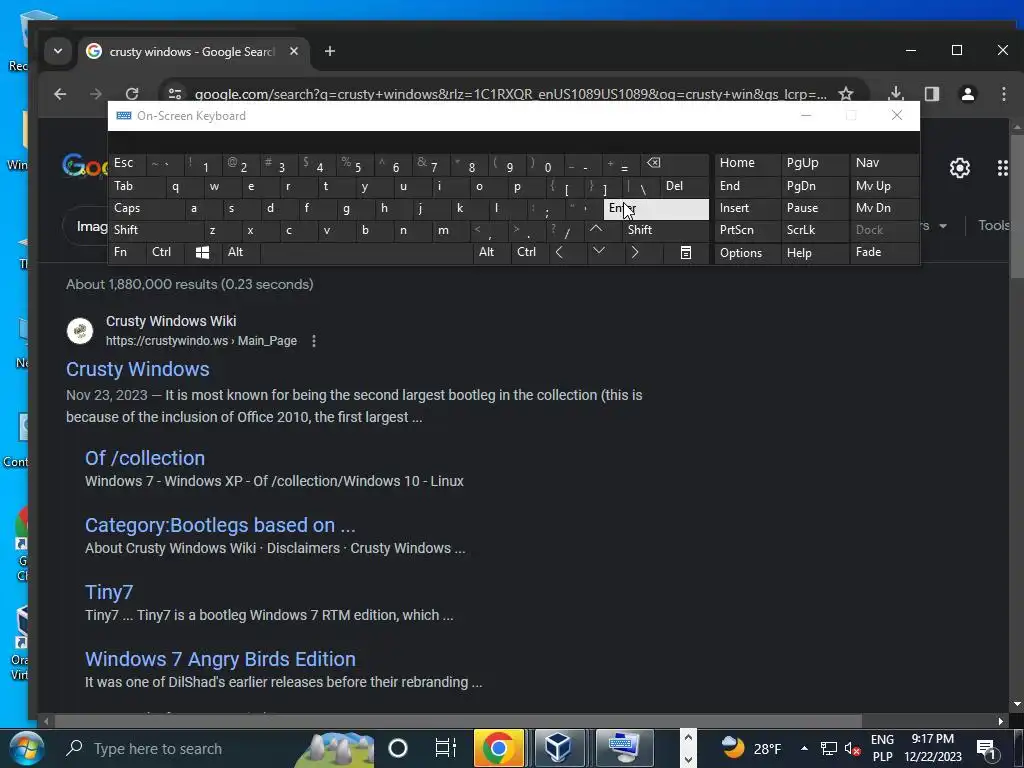Image resolution: width=1024 pixels, height=768 pixels.
Task: Toggle left Ctrl key on keyboard
Action: point(165,253)
